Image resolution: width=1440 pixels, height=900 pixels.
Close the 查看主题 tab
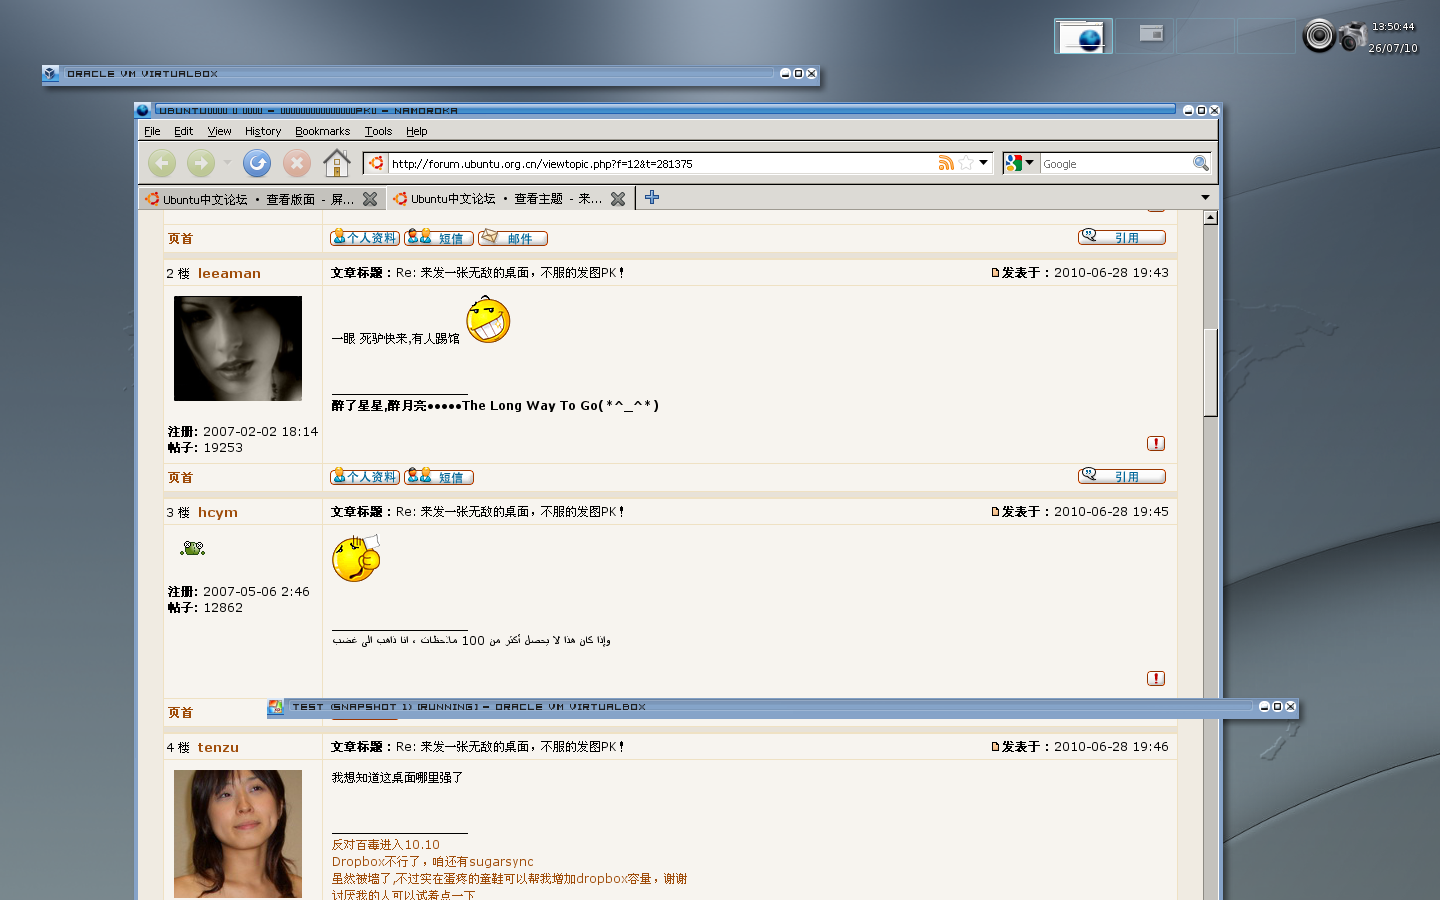(618, 199)
